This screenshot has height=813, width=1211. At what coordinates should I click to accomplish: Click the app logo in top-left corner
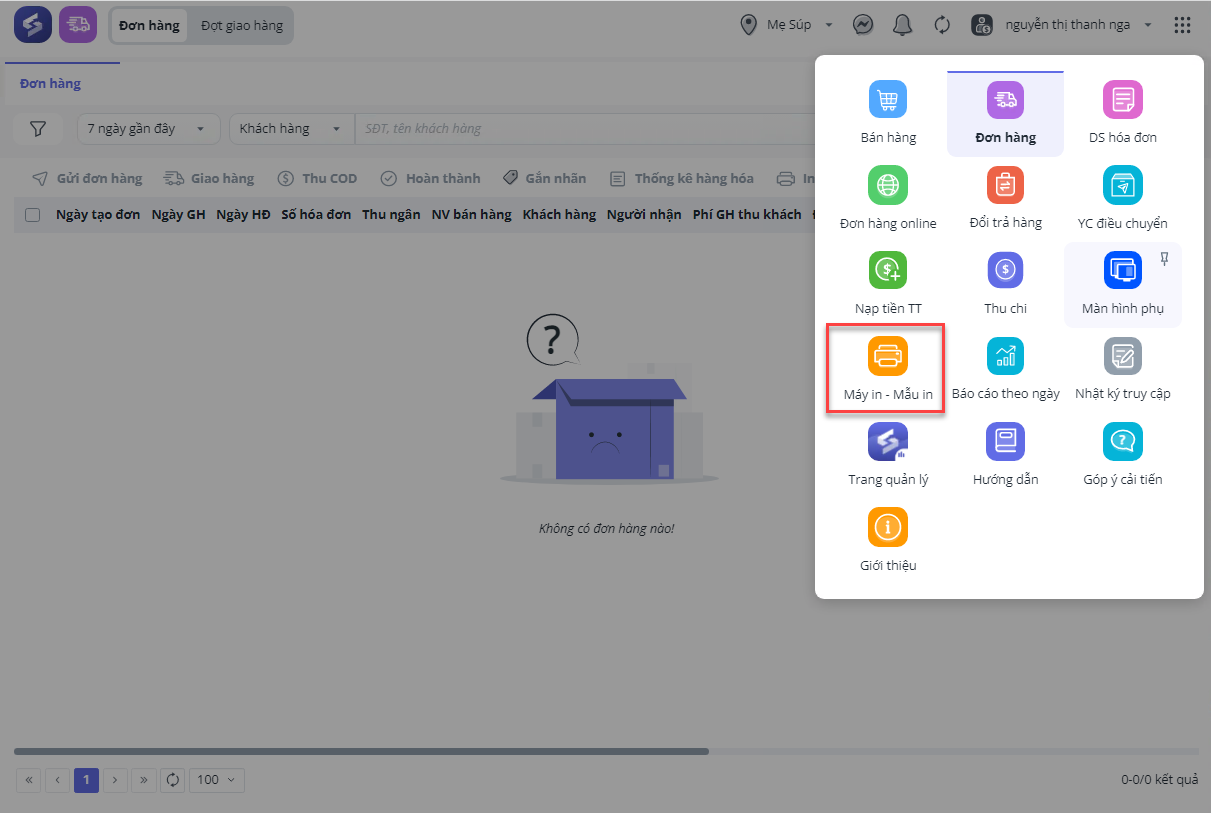tap(33, 24)
